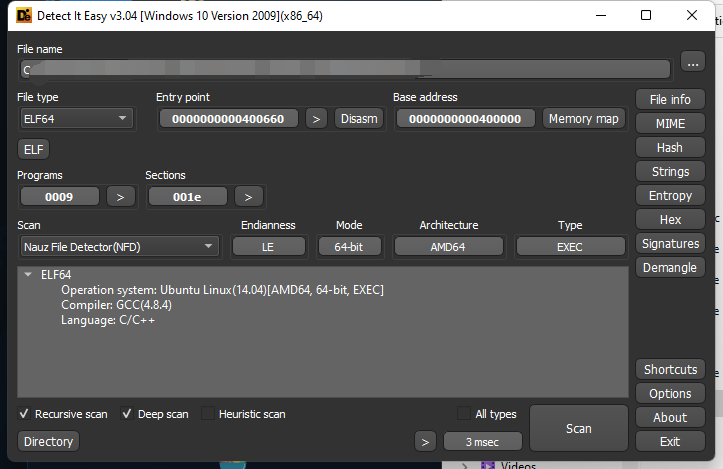
Task: Click the EXEC type value
Action: 570,247
